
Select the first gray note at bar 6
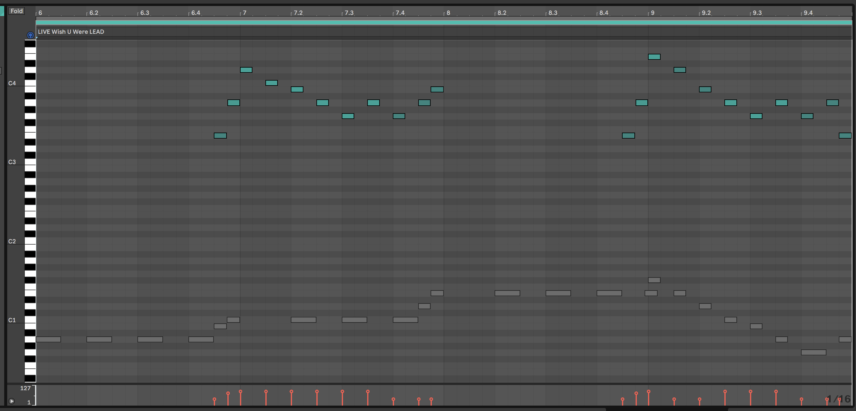point(48,339)
